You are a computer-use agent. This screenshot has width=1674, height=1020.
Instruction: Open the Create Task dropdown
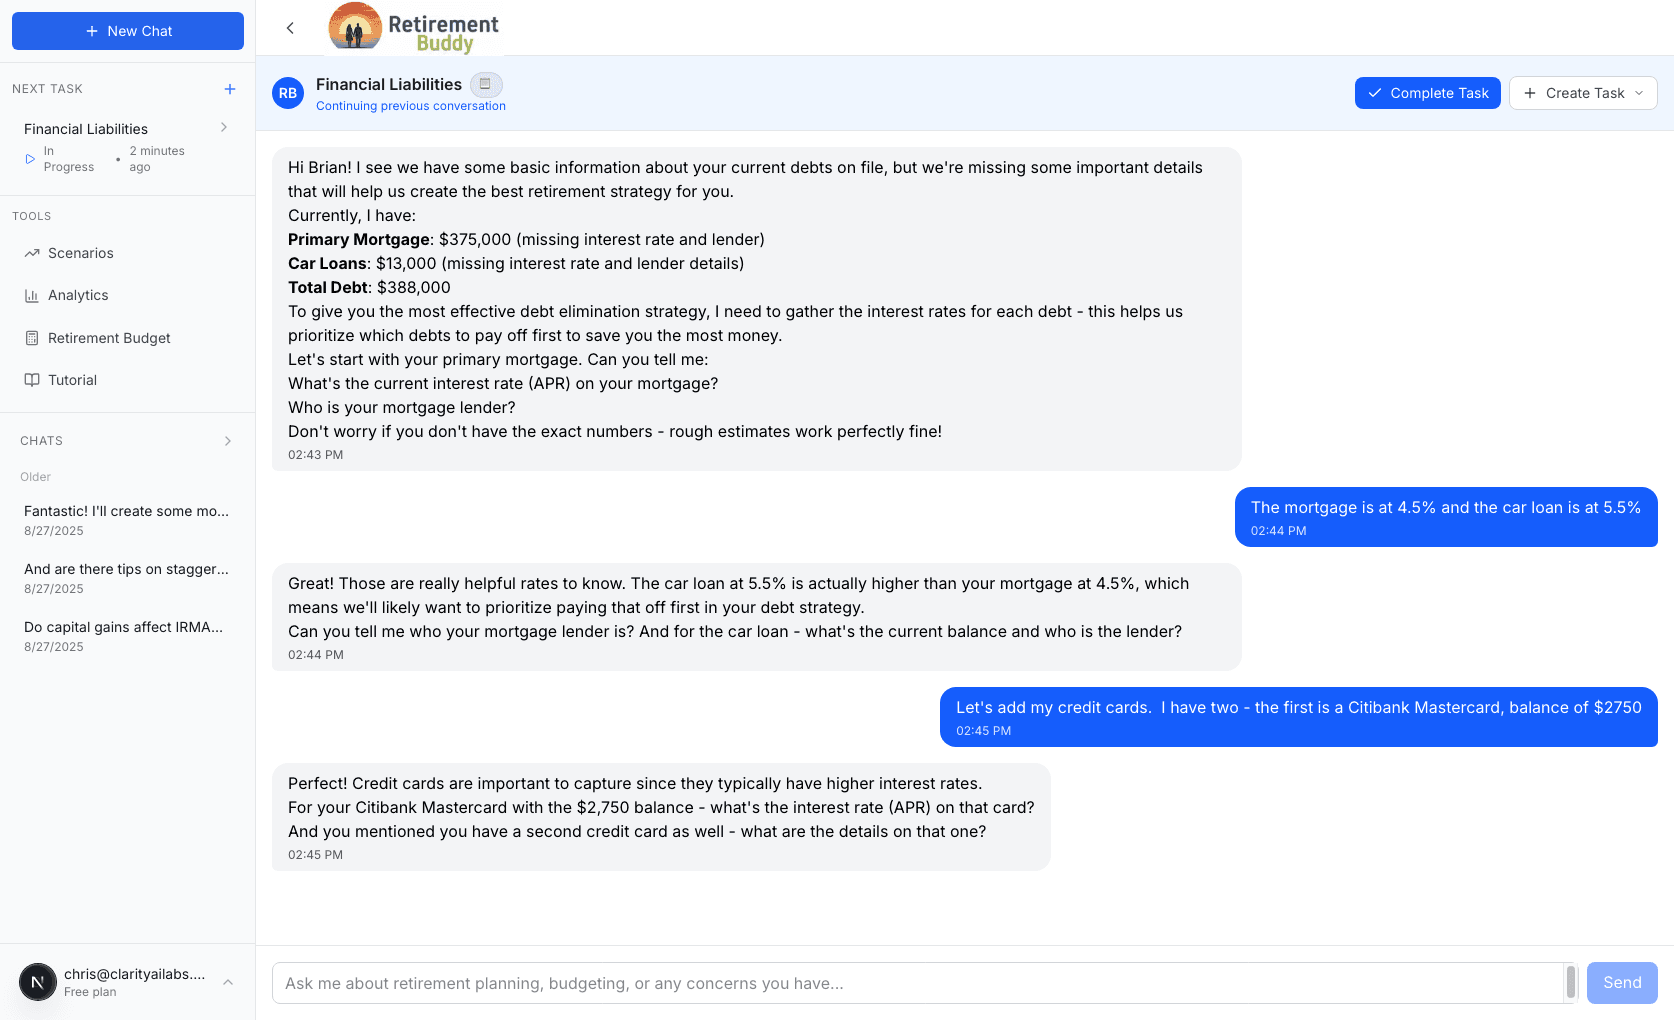coord(1583,93)
